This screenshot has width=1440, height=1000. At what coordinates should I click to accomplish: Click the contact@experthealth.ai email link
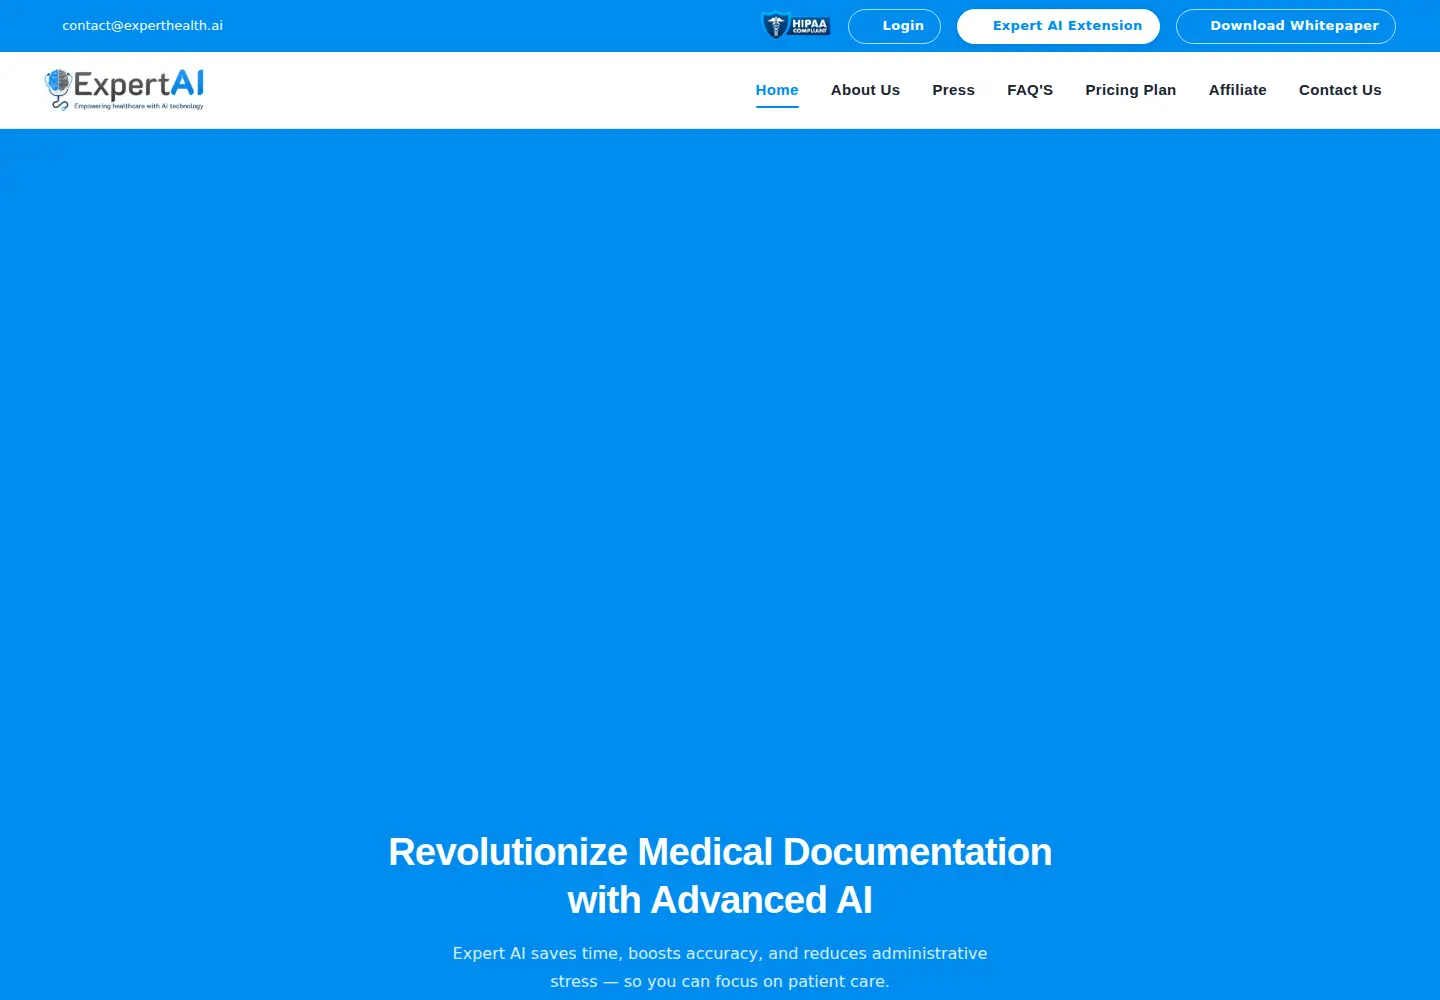pos(142,25)
